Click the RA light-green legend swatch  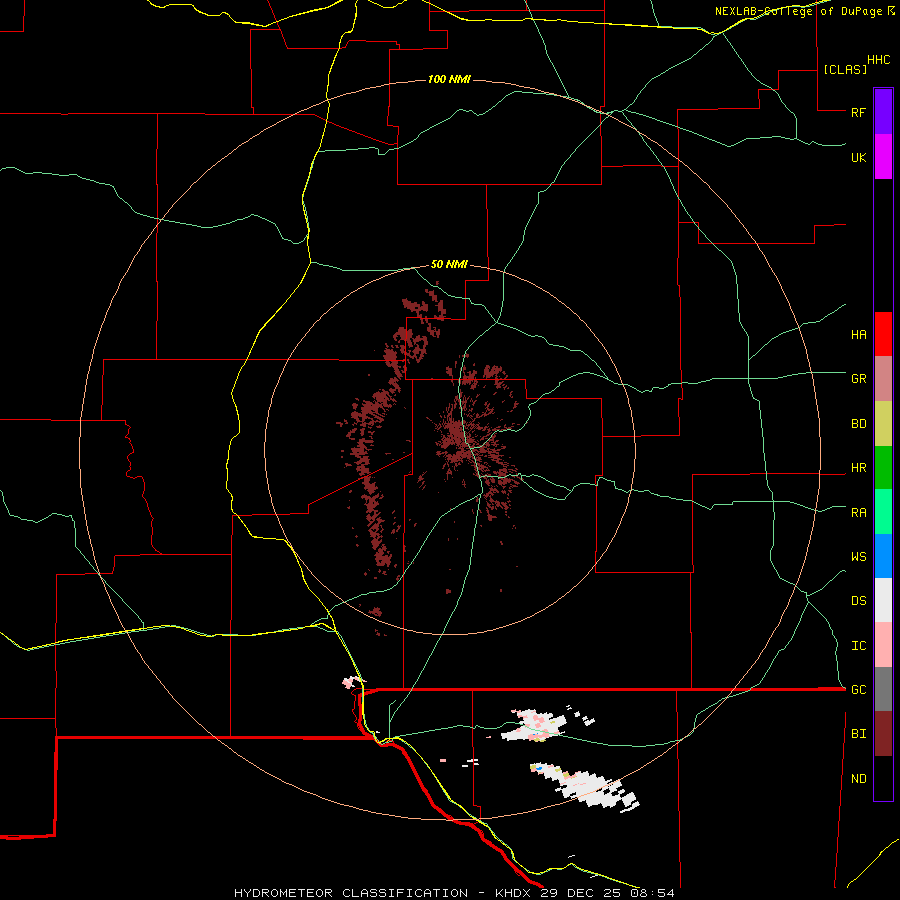click(x=883, y=512)
